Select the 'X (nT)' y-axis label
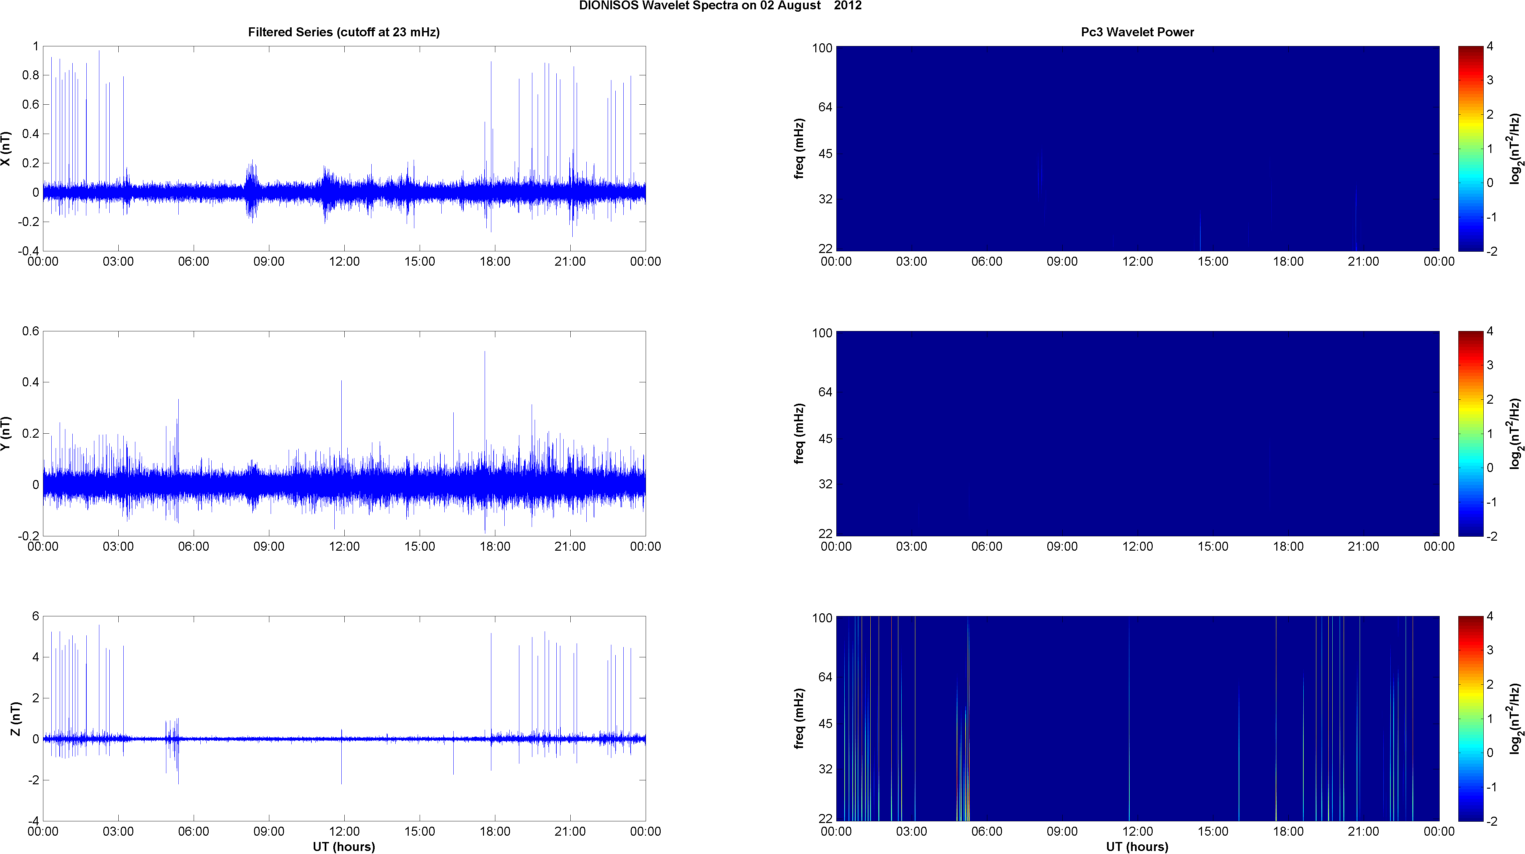 coord(6,149)
